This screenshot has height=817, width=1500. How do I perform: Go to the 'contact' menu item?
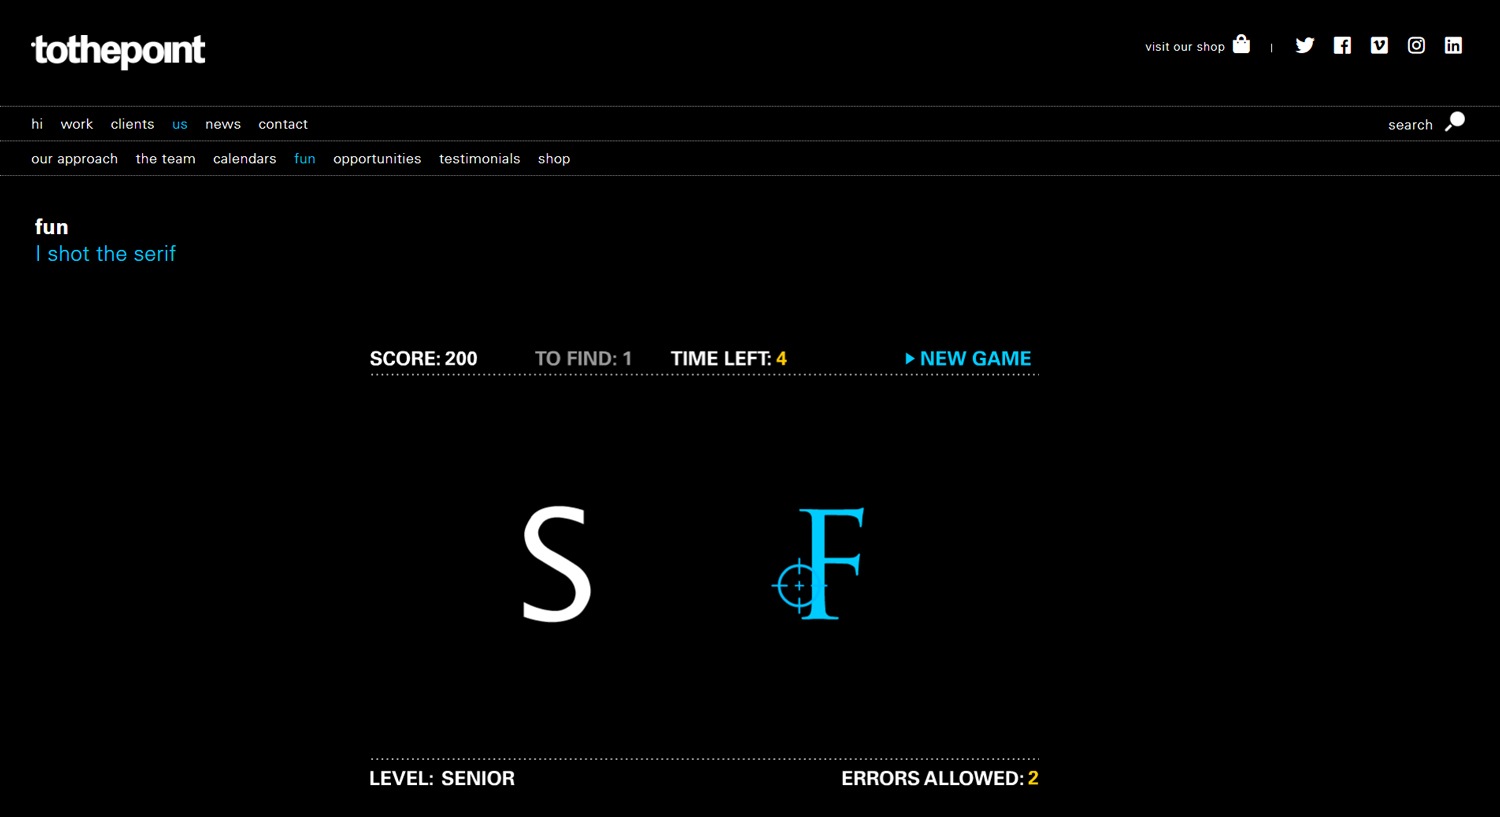283,123
